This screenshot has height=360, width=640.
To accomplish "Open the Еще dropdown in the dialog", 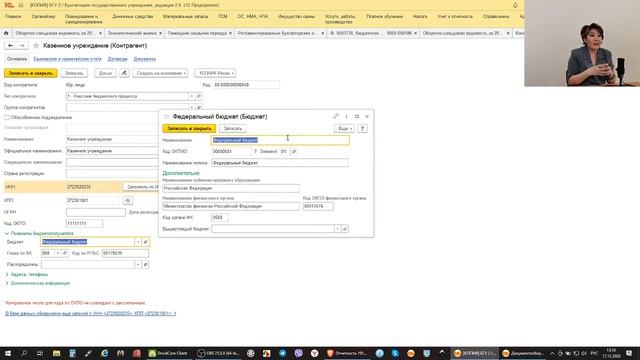I will [344, 129].
